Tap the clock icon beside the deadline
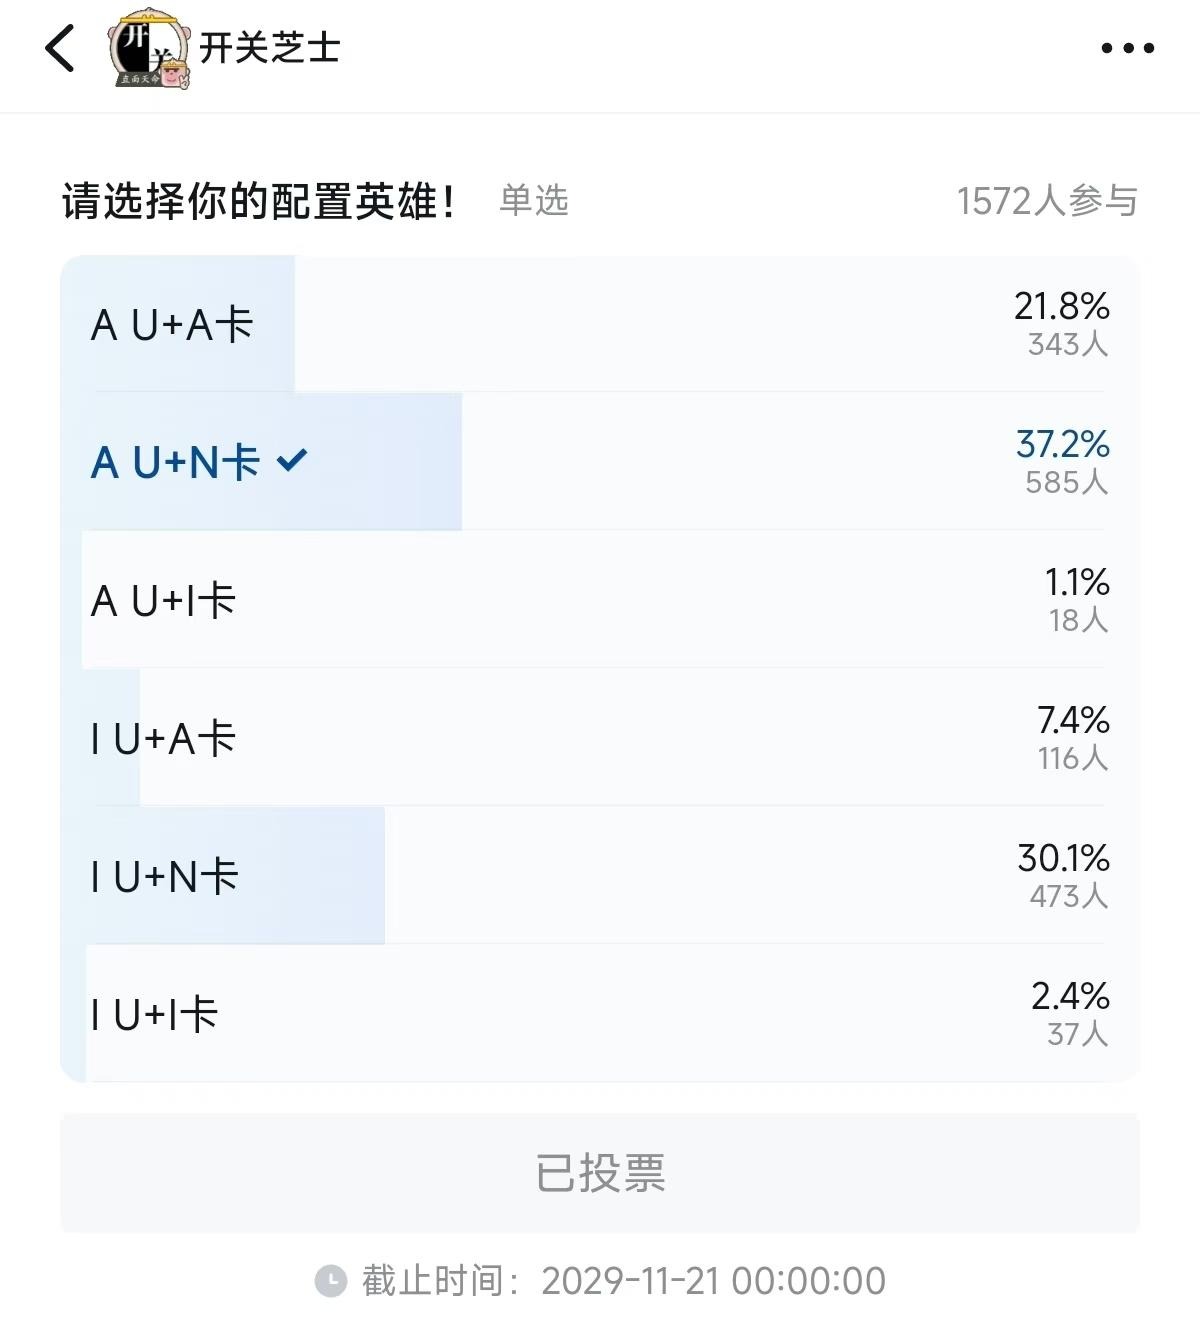This screenshot has width=1200, height=1330. coord(330,1281)
